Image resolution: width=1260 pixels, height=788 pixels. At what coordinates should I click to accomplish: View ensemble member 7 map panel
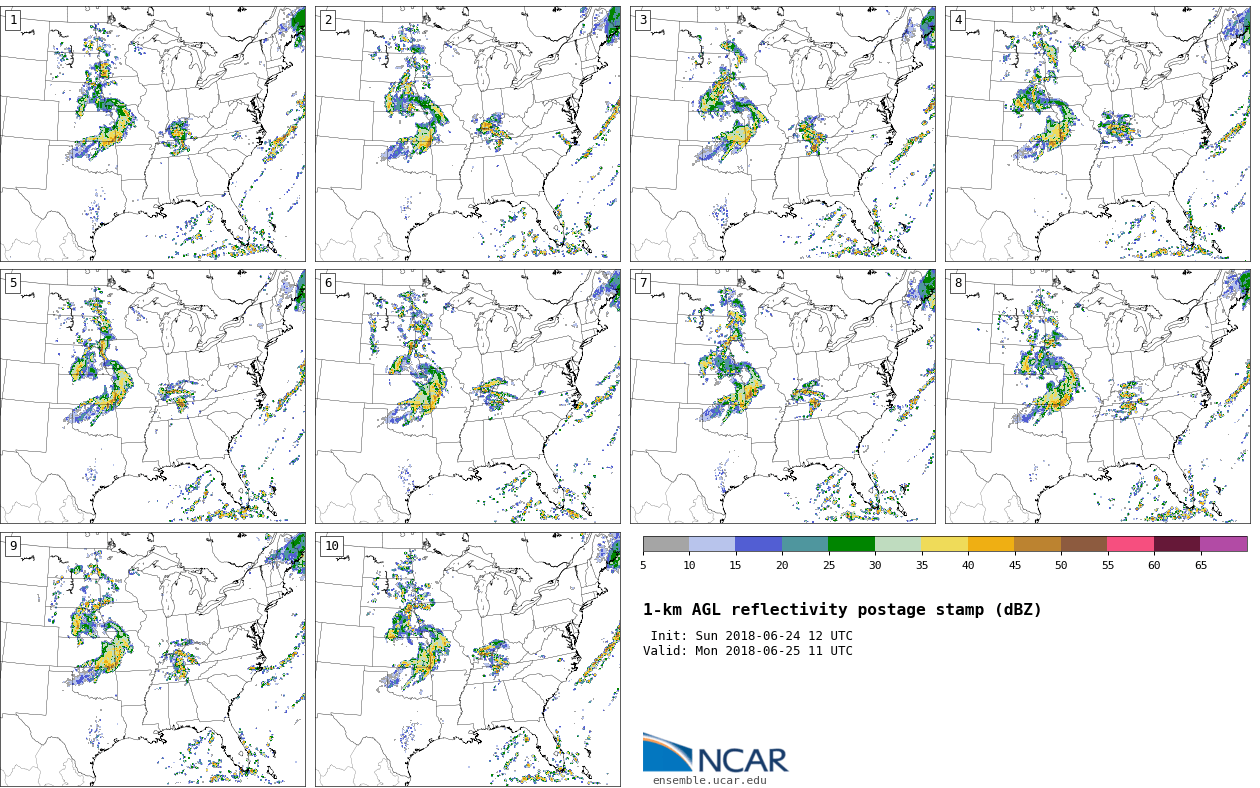(x=783, y=396)
